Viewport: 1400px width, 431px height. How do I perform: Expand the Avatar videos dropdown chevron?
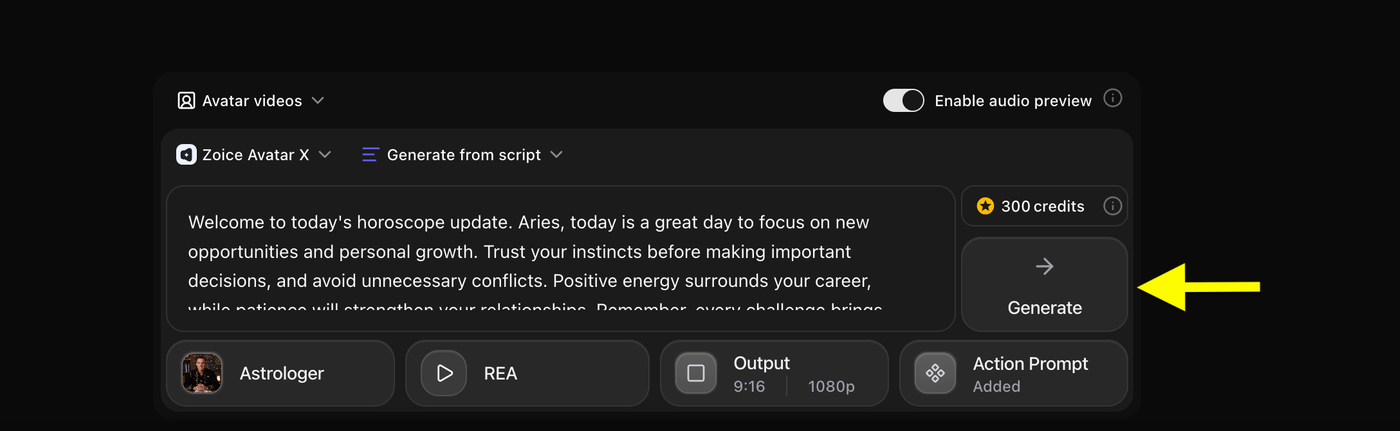tap(318, 101)
